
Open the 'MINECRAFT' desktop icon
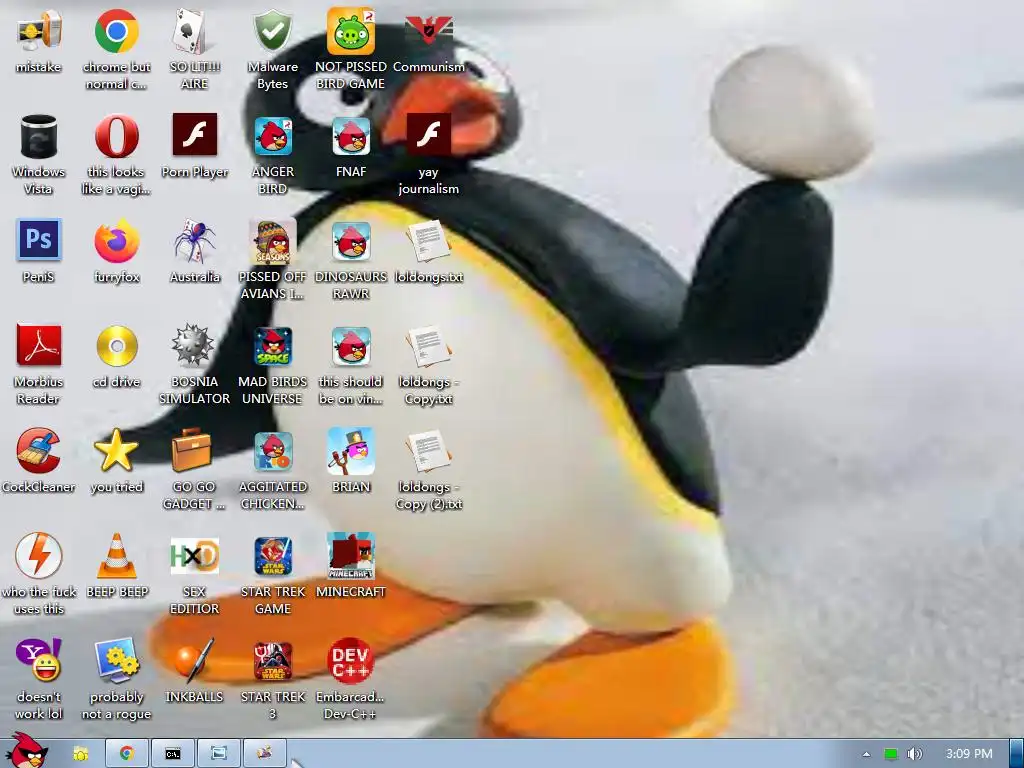(x=351, y=556)
